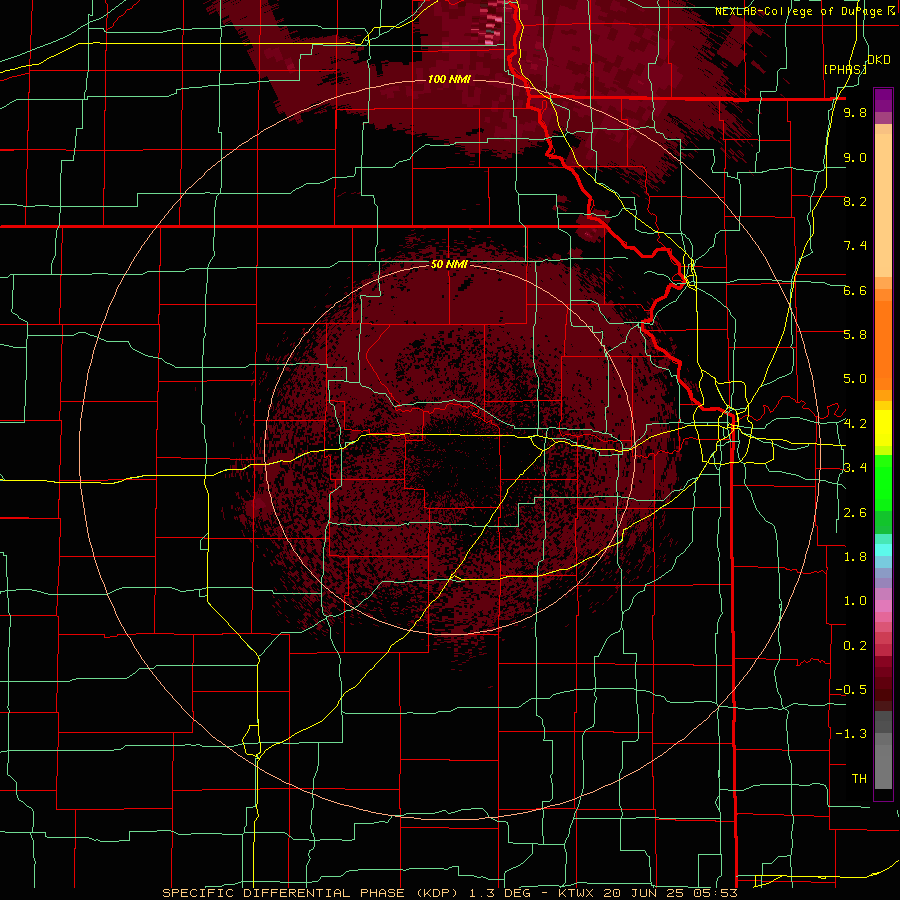This screenshot has height=900, width=900.
Task: Click the '-1.3' scale value
Action: point(851,734)
